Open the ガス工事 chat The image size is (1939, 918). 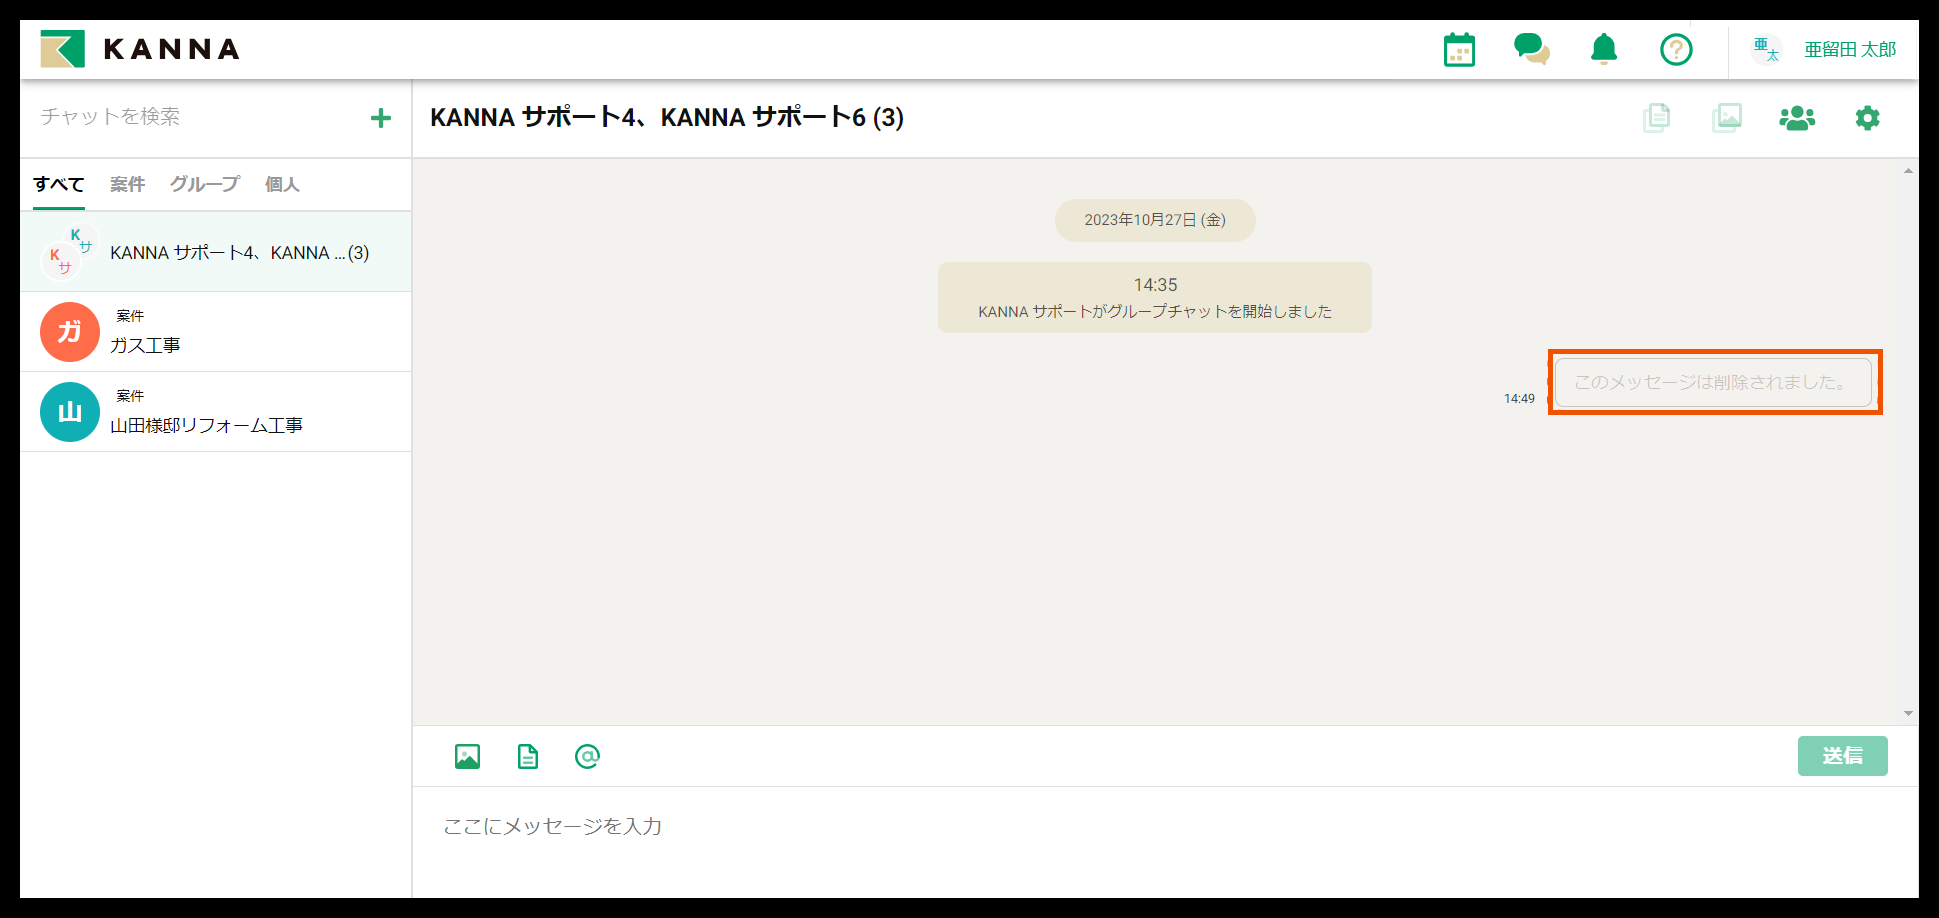tap(215, 332)
